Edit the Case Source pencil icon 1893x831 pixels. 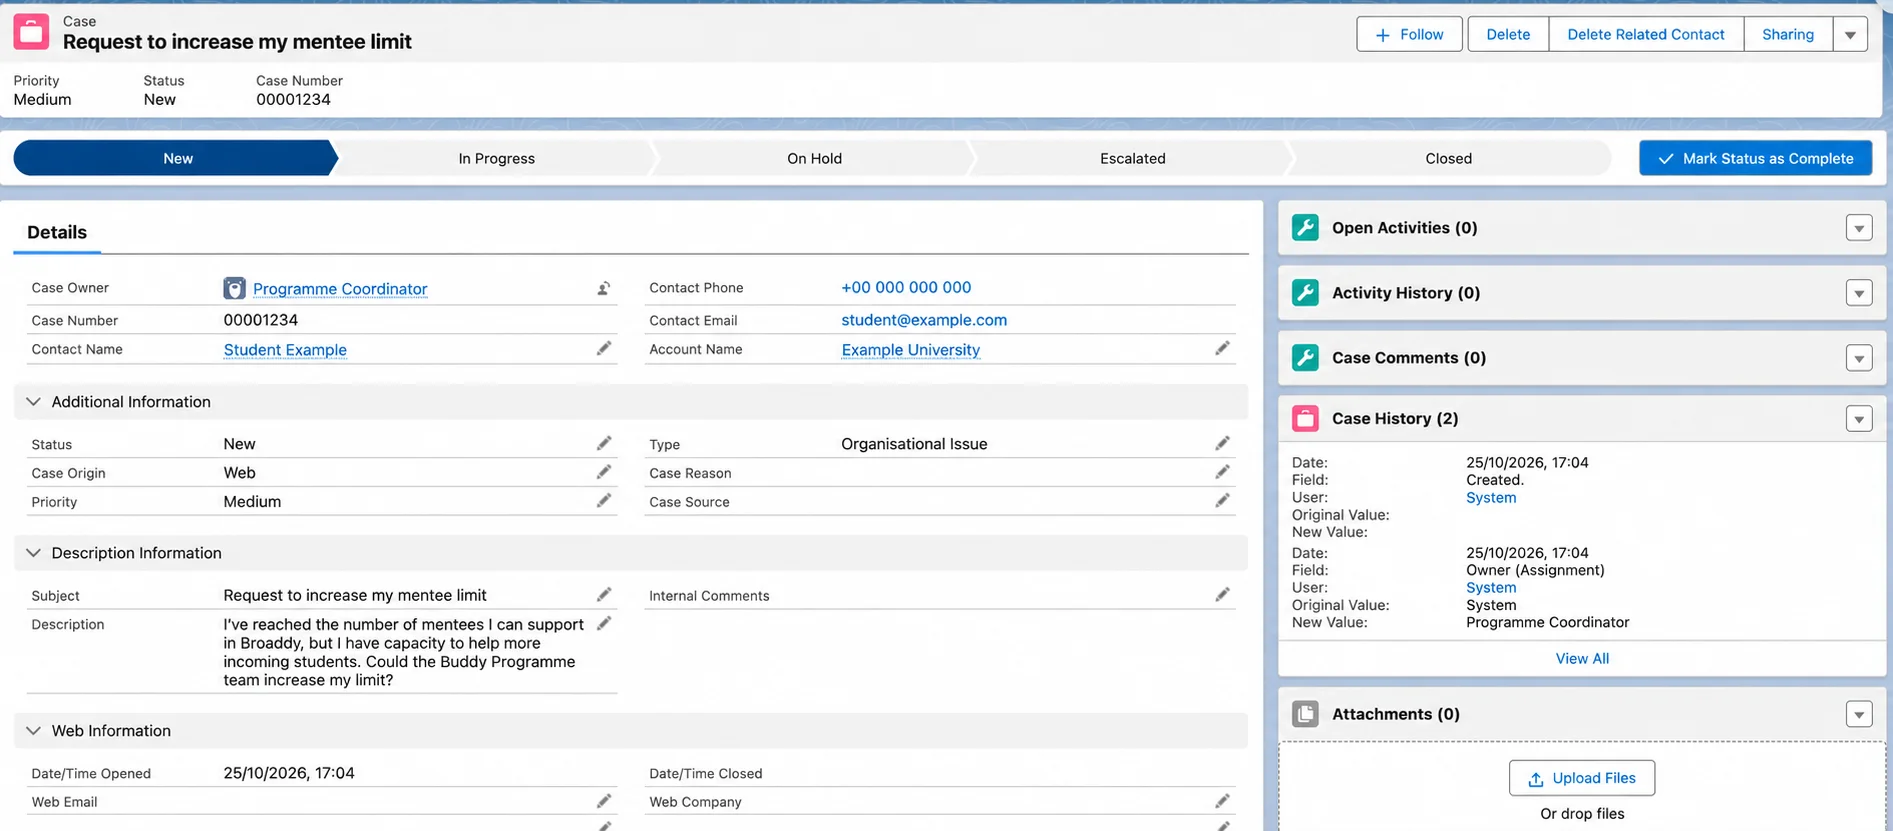[x=1222, y=501]
